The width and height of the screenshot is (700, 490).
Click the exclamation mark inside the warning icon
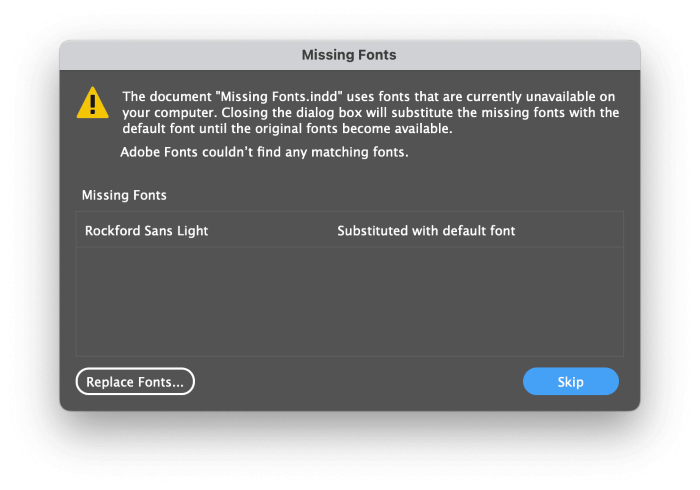pyautogui.click(x=93, y=105)
